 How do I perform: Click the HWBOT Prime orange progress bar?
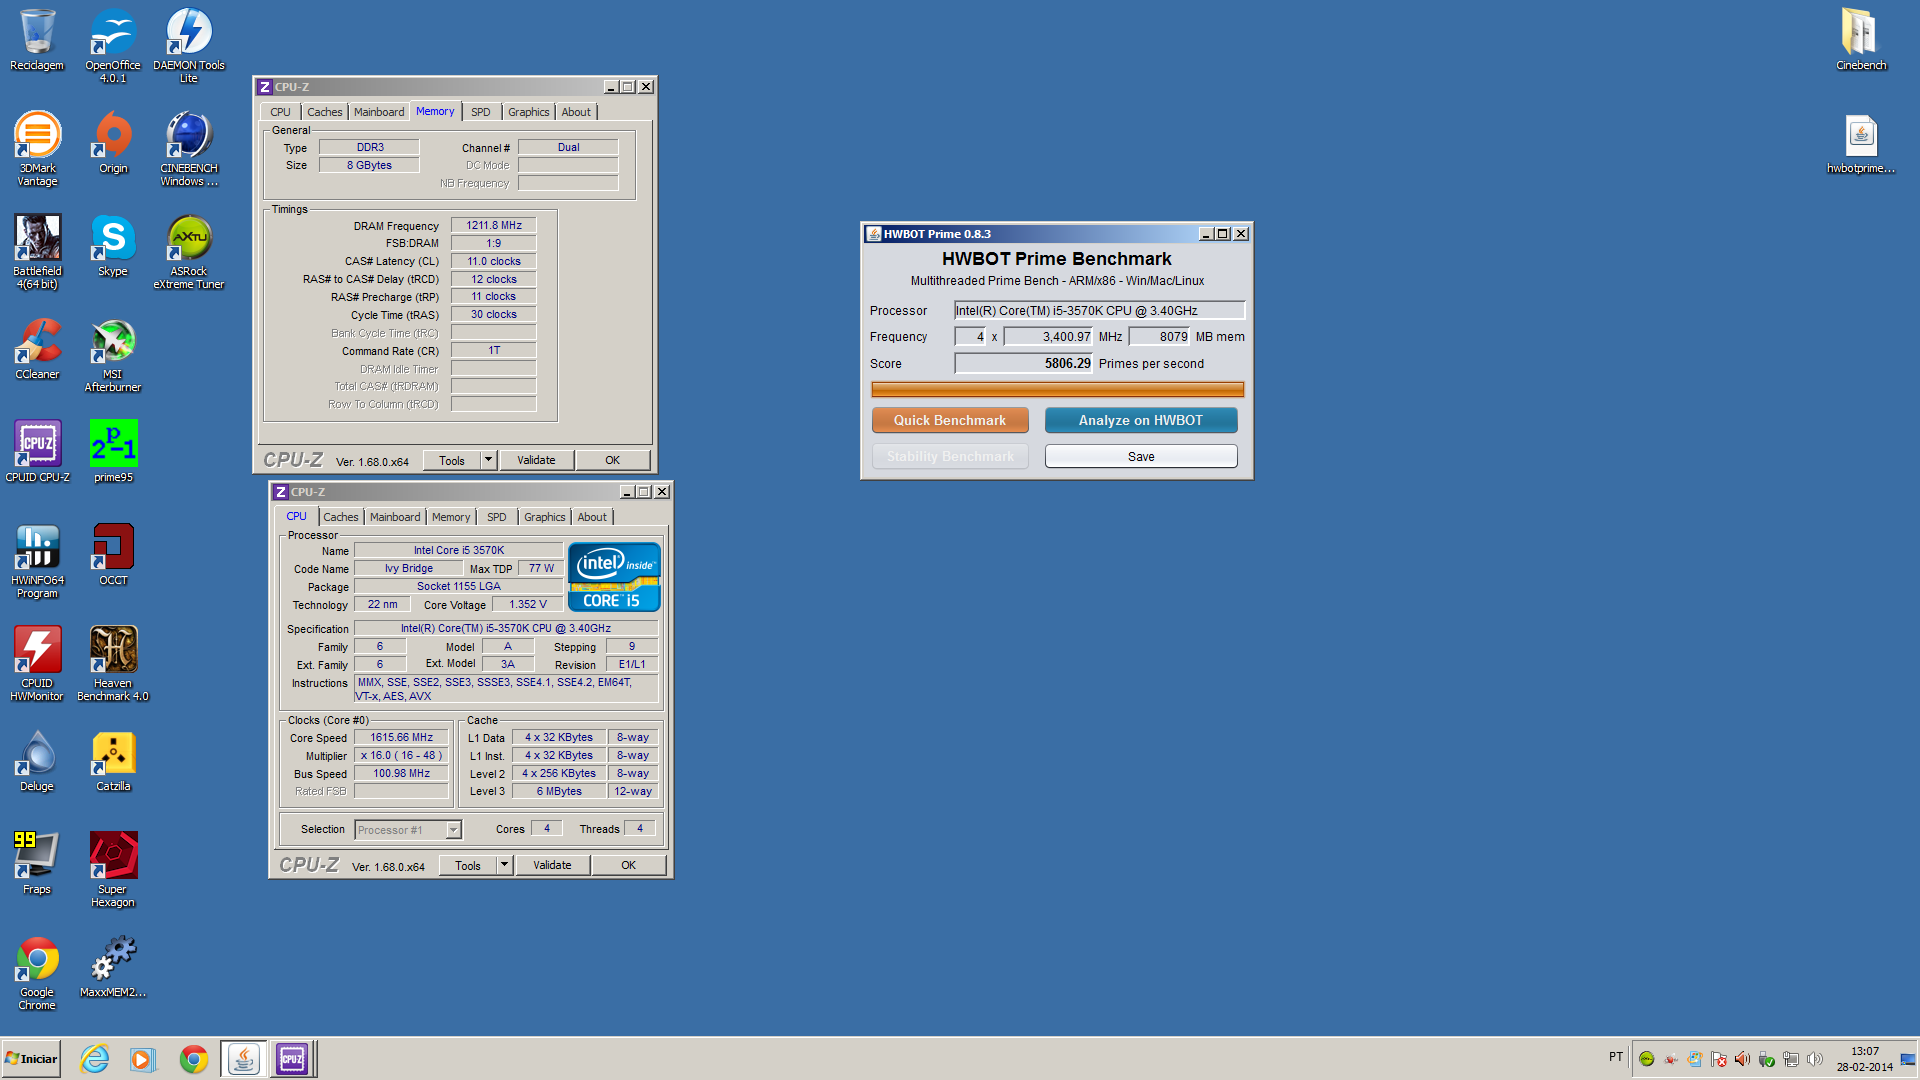coord(1058,389)
